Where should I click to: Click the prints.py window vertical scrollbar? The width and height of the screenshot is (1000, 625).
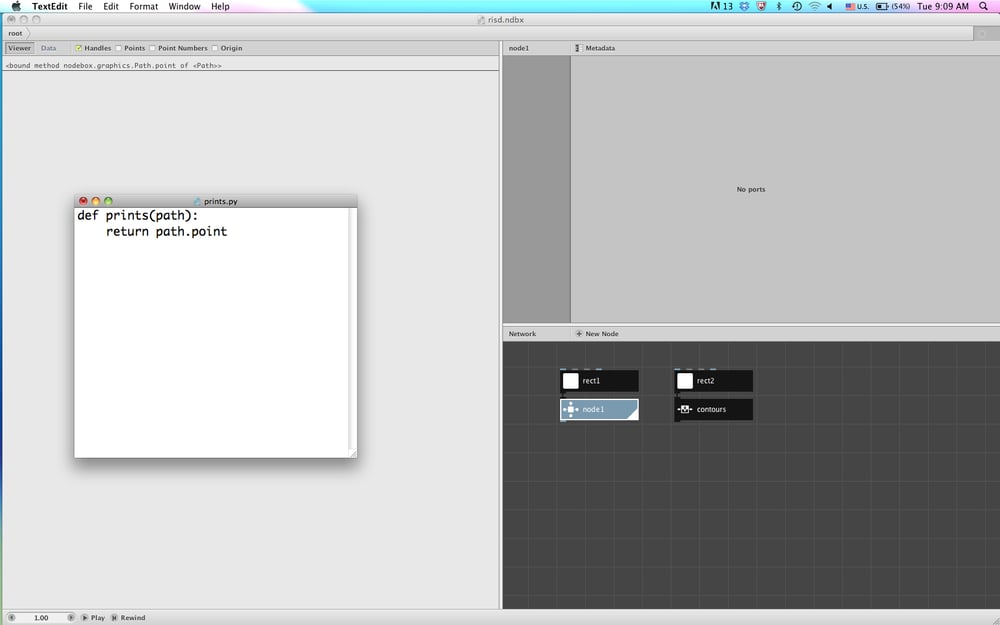point(353,328)
